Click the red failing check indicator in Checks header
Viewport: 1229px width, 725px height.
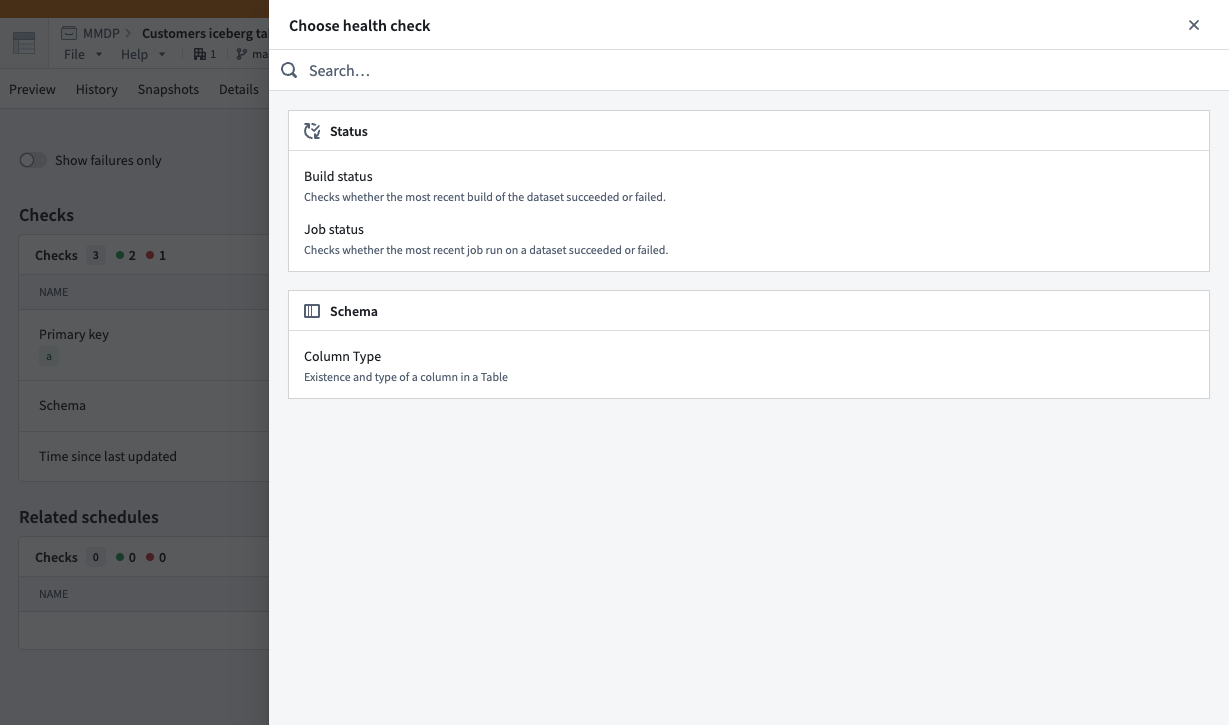click(151, 255)
